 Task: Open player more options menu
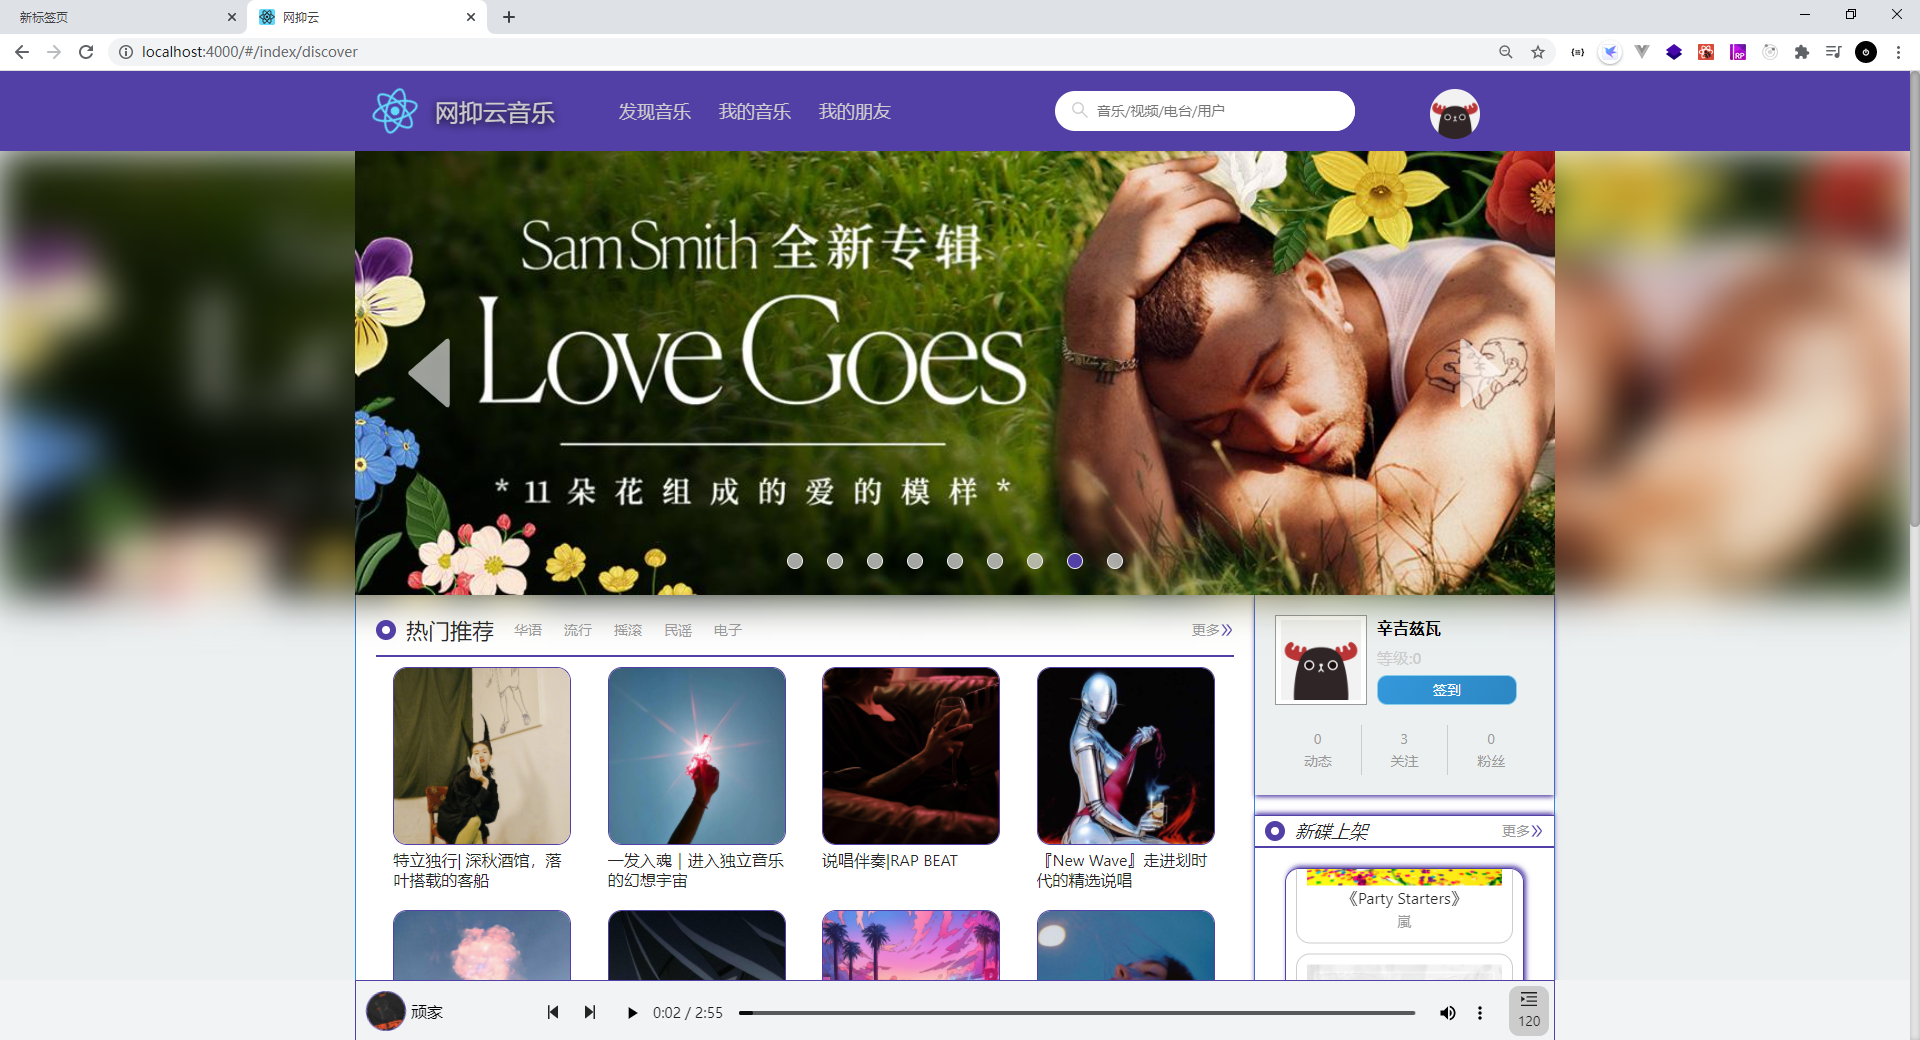(1480, 1013)
